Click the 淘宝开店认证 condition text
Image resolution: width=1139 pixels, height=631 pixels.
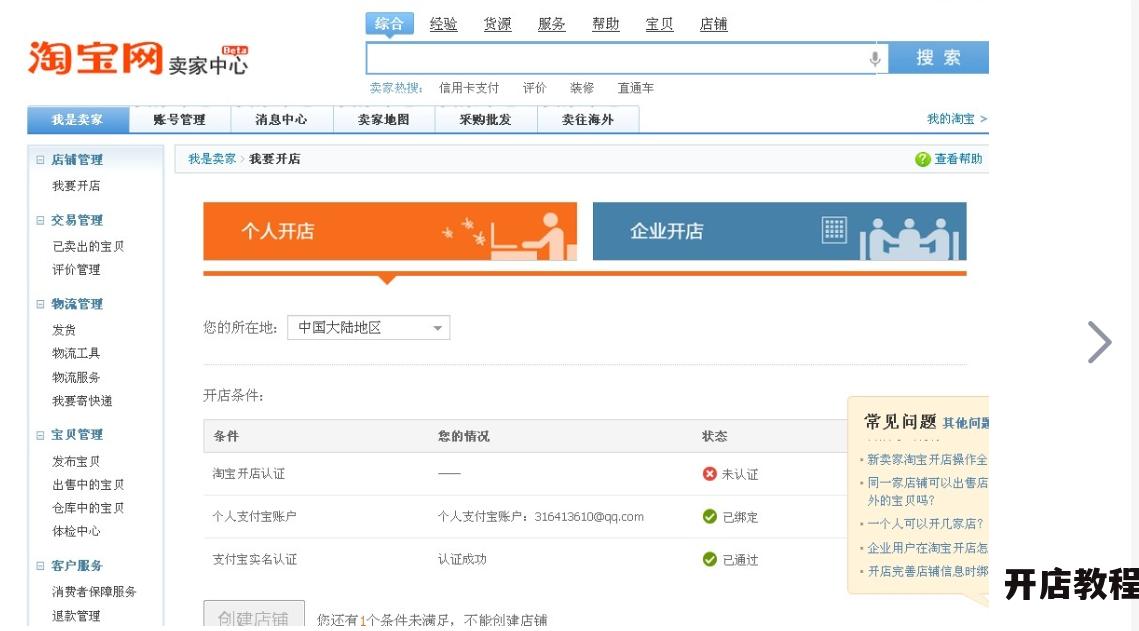tap(248, 473)
